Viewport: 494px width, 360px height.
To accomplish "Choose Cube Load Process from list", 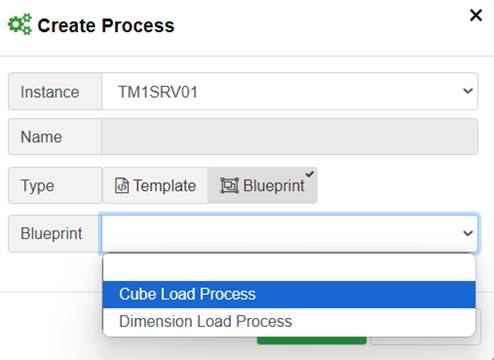I will [x=289, y=294].
